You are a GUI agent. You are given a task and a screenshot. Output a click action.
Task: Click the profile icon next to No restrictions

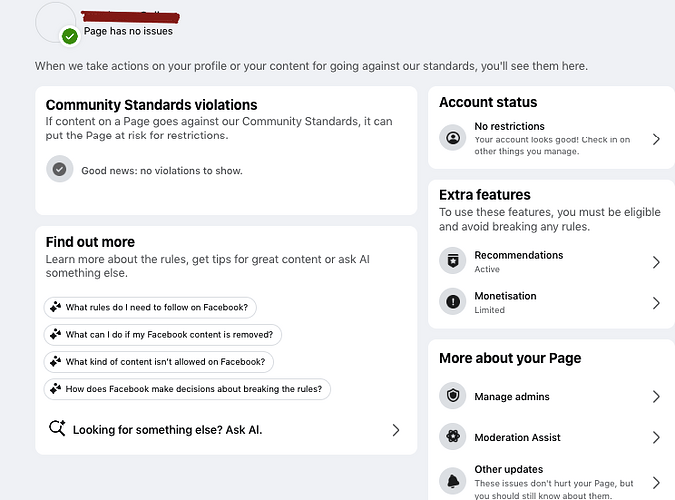[x=452, y=138]
